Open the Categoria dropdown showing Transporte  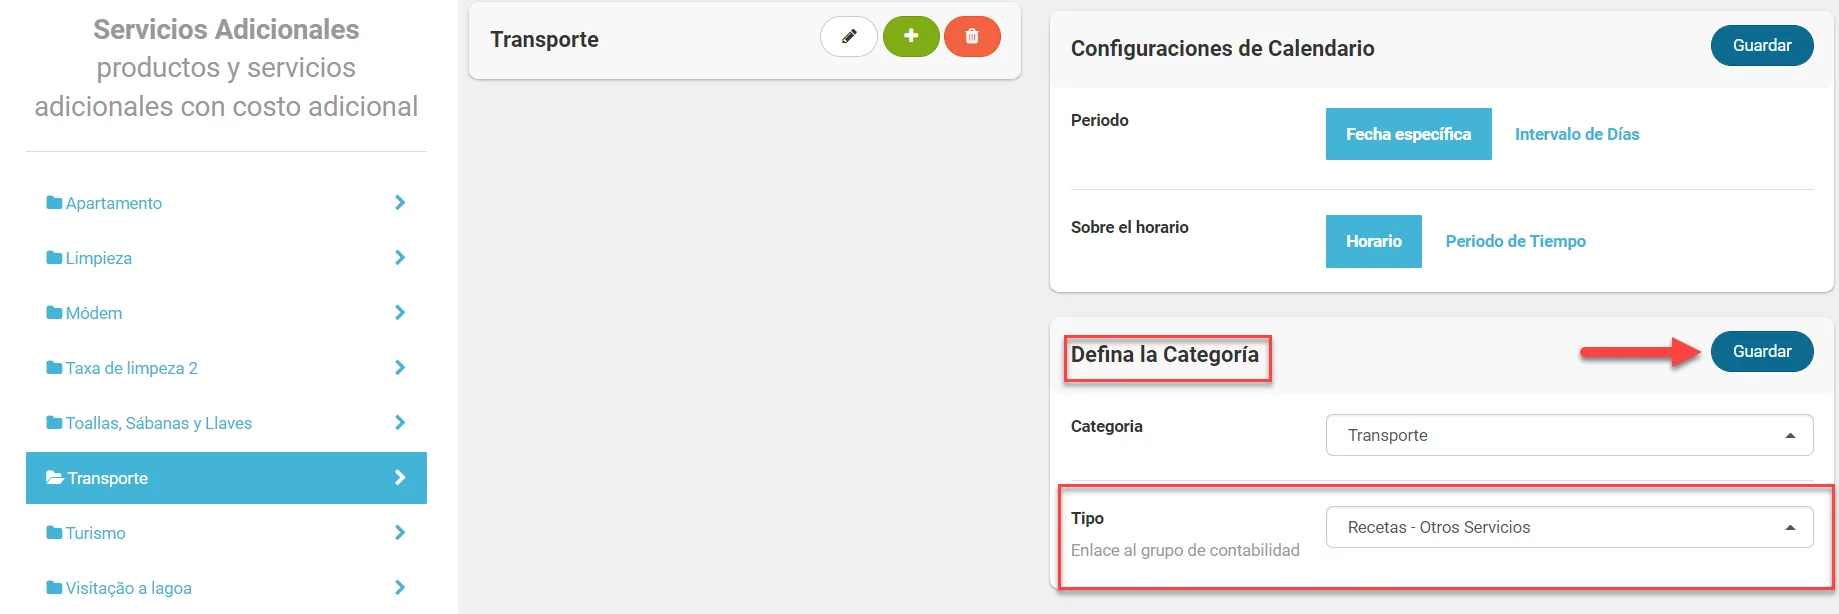pos(1569,435)
